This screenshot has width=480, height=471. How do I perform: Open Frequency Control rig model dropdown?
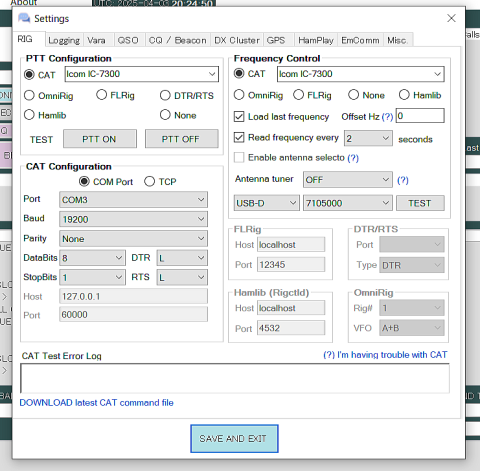361,74
